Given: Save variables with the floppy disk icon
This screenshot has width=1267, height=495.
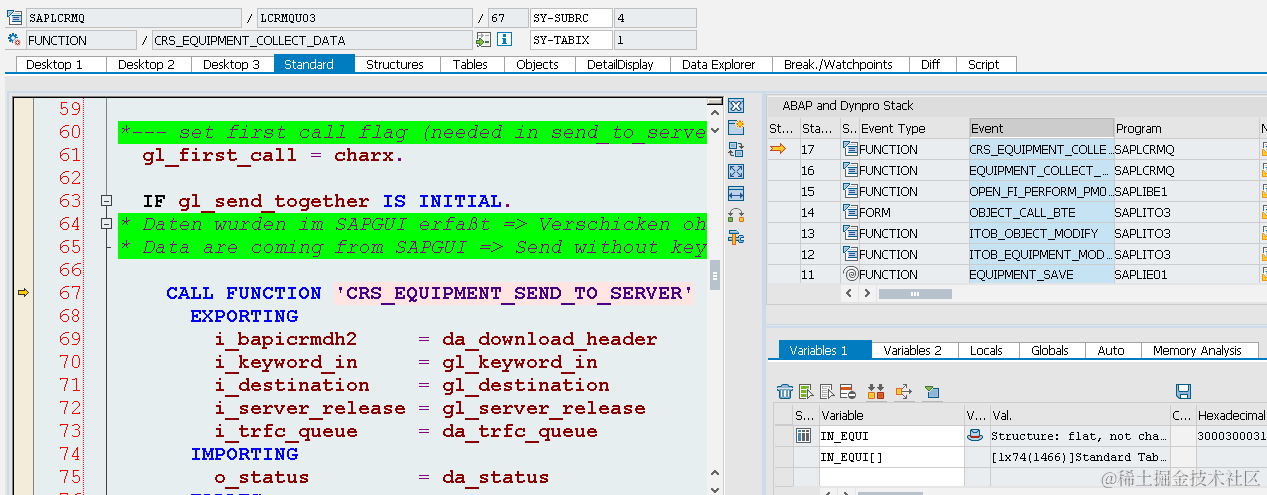Looking at the screenshot, I should point(1184,391).
